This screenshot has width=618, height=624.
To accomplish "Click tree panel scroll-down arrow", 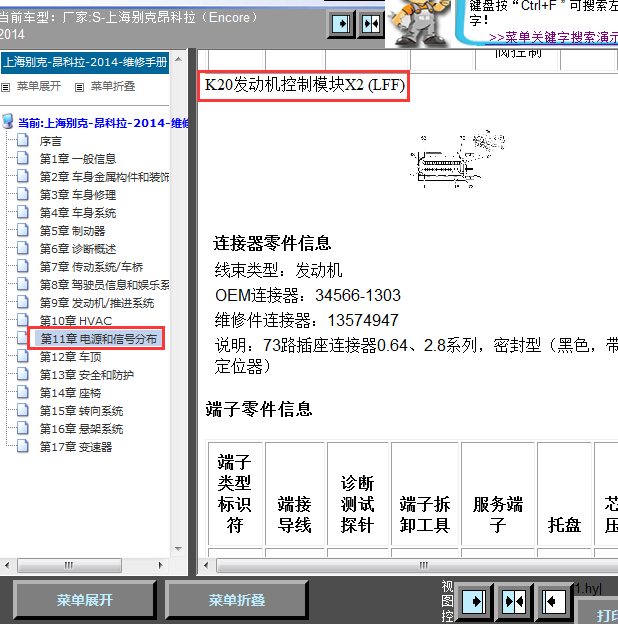I will pos(178,549).
